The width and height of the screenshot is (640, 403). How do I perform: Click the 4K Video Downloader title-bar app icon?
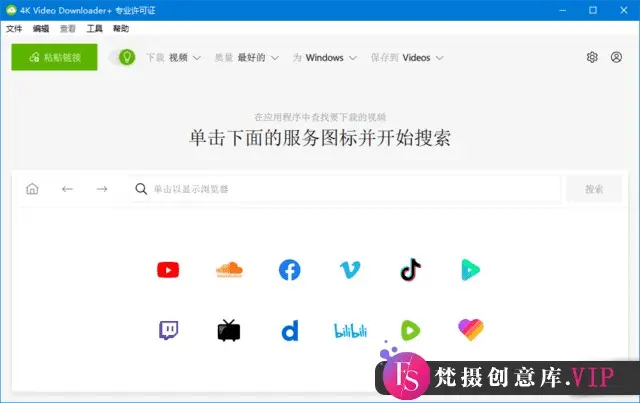(x=11, y=10)
